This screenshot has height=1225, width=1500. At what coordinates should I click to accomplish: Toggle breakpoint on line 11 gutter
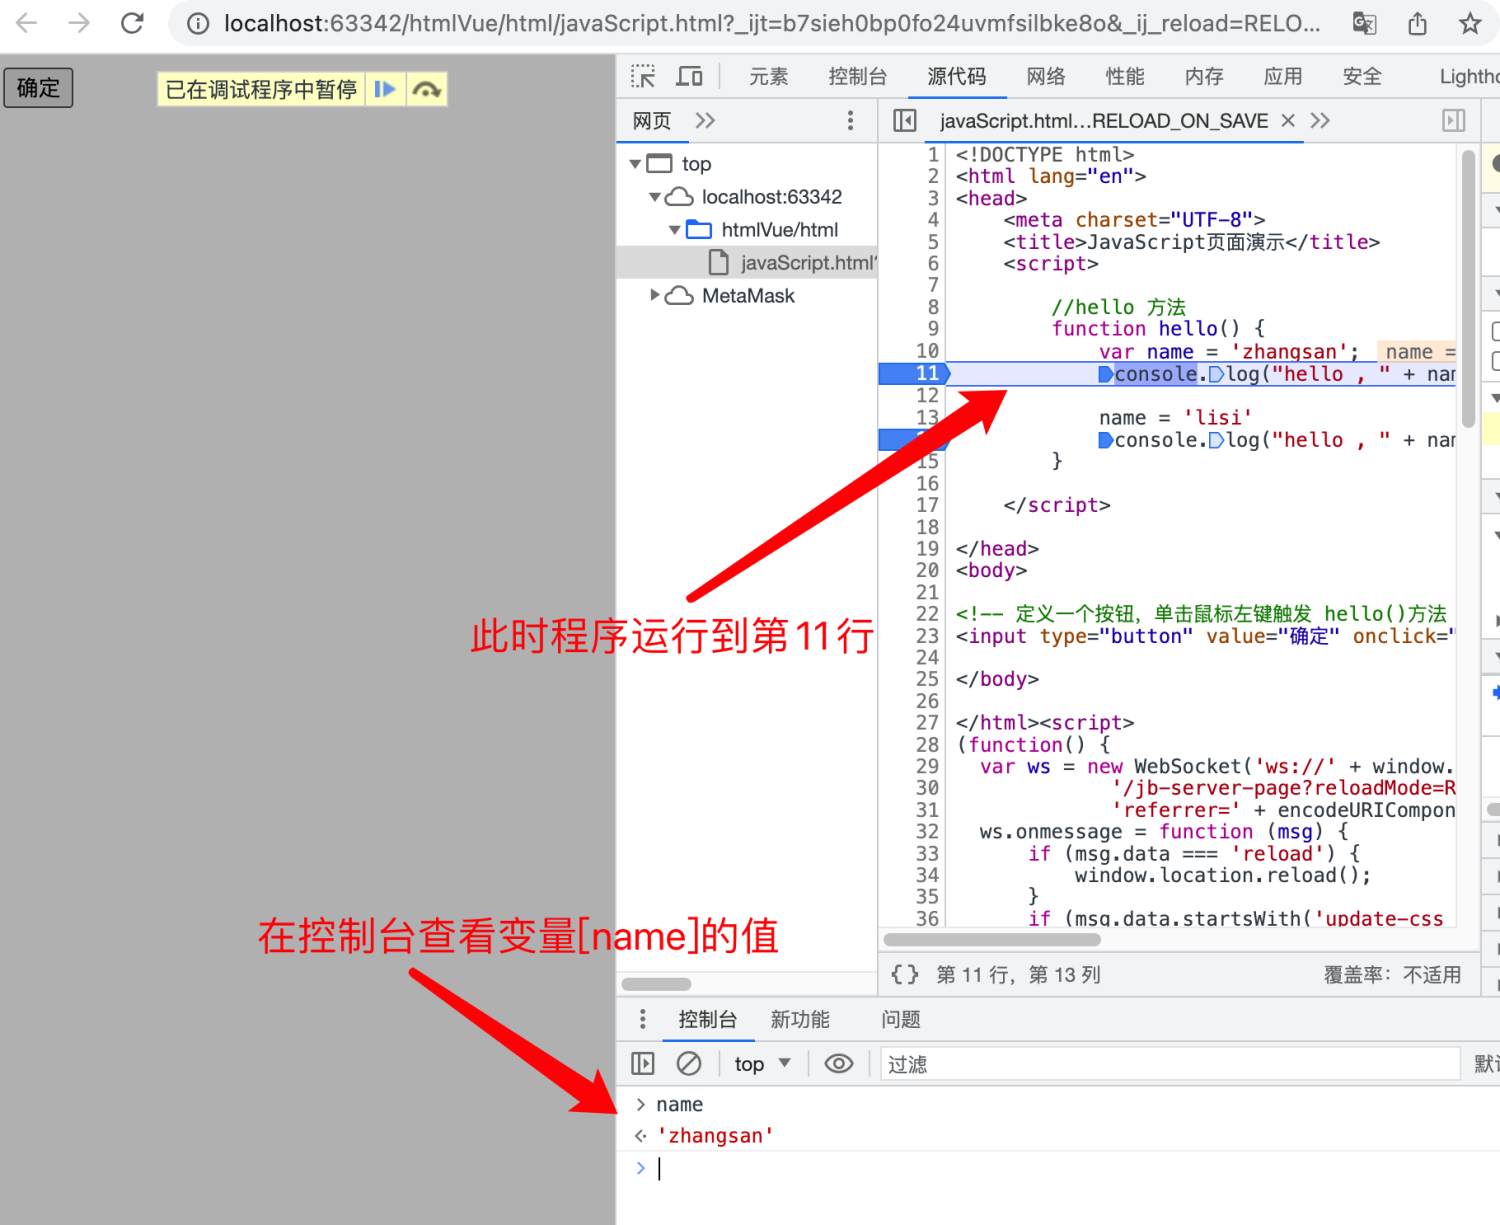(x=913, y=374)
